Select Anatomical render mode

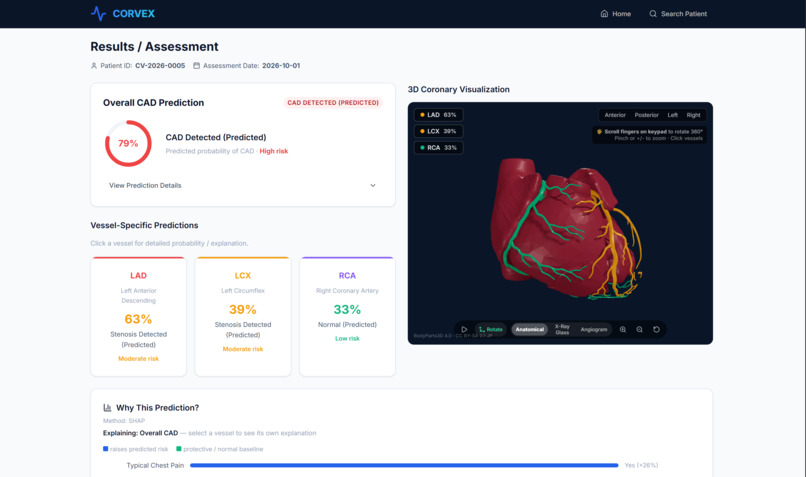coord(529,329)
